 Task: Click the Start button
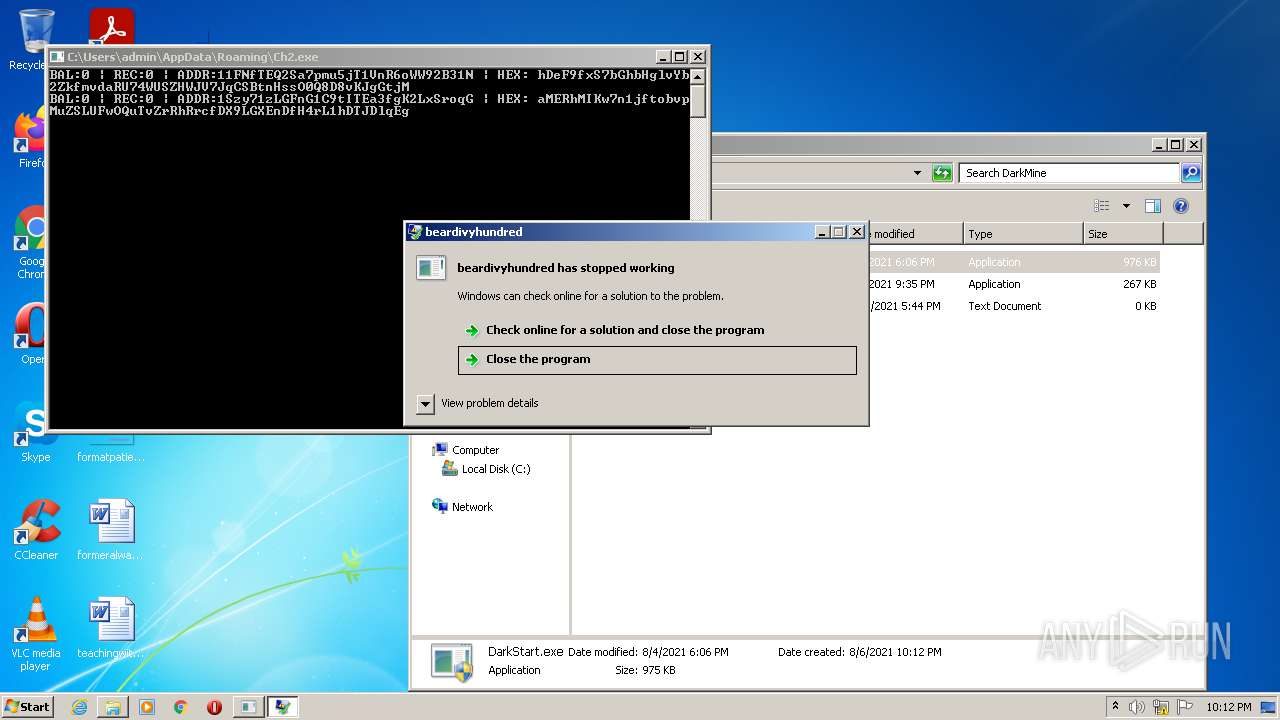tap(27, 707)
